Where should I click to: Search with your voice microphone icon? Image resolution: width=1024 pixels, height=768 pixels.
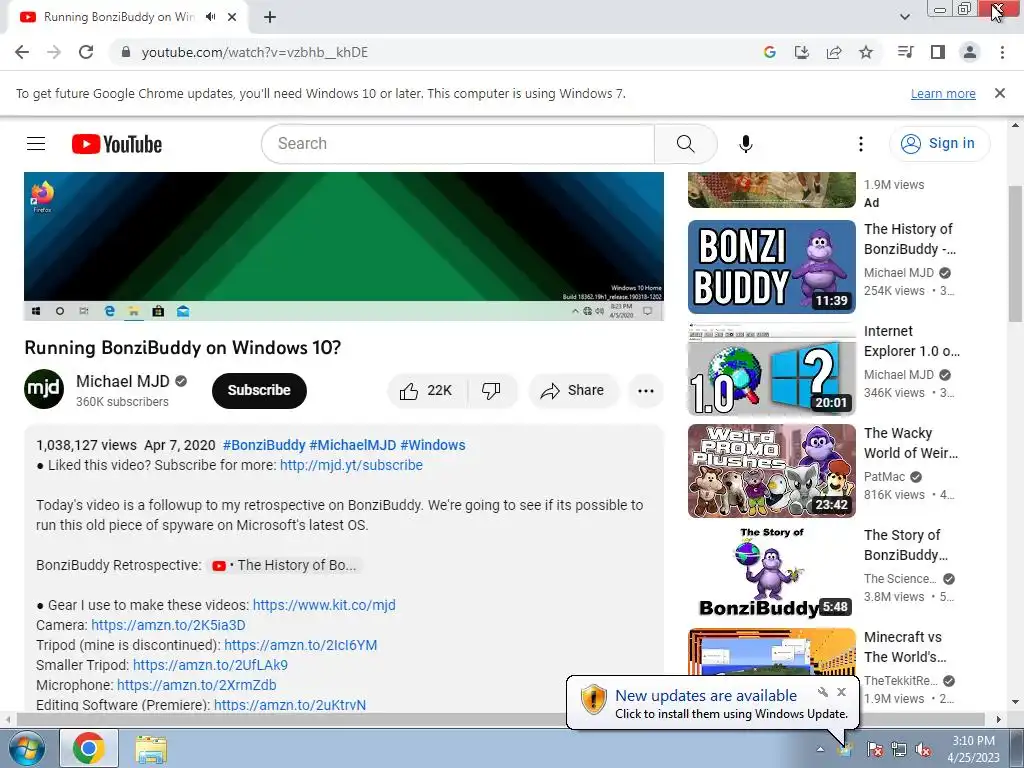[746, 144]
